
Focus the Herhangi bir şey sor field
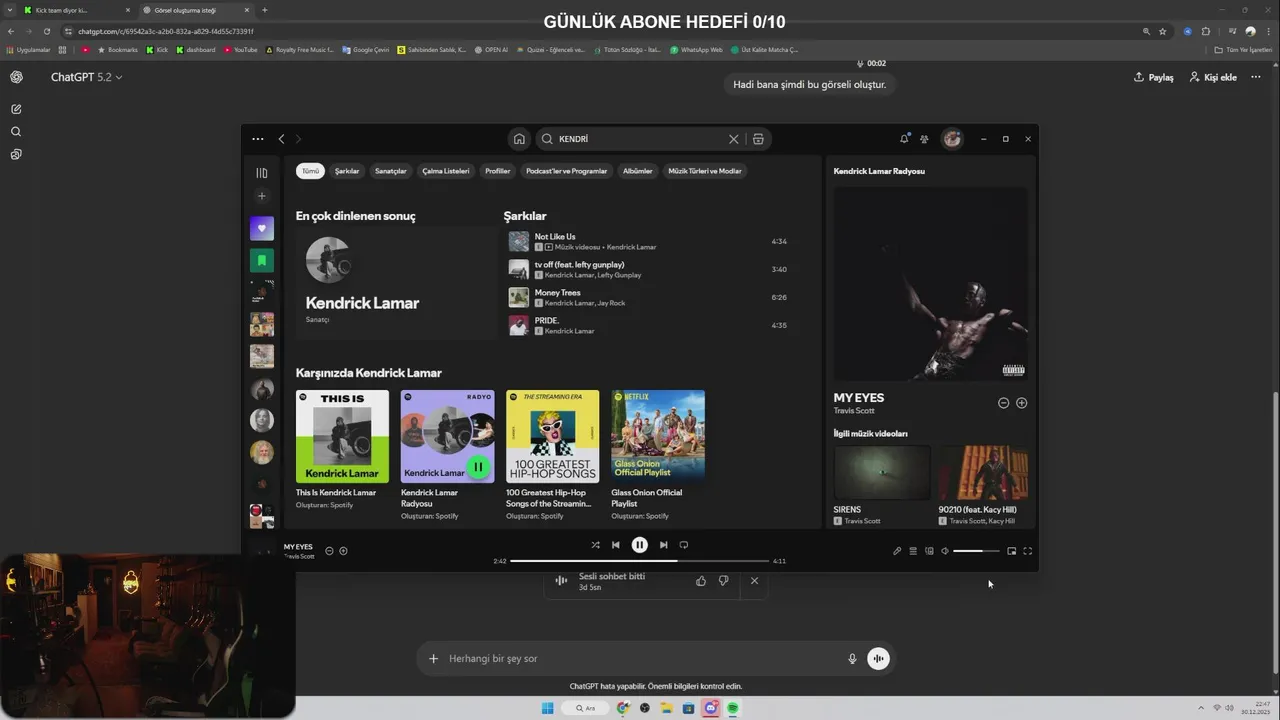(640, 659)
